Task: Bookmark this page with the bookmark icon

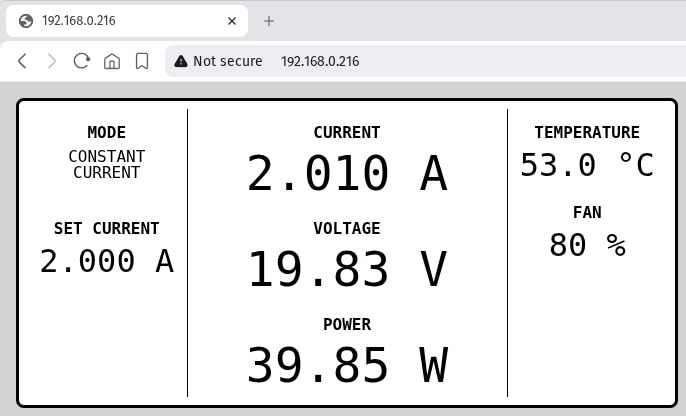Action: pos(142,61)
